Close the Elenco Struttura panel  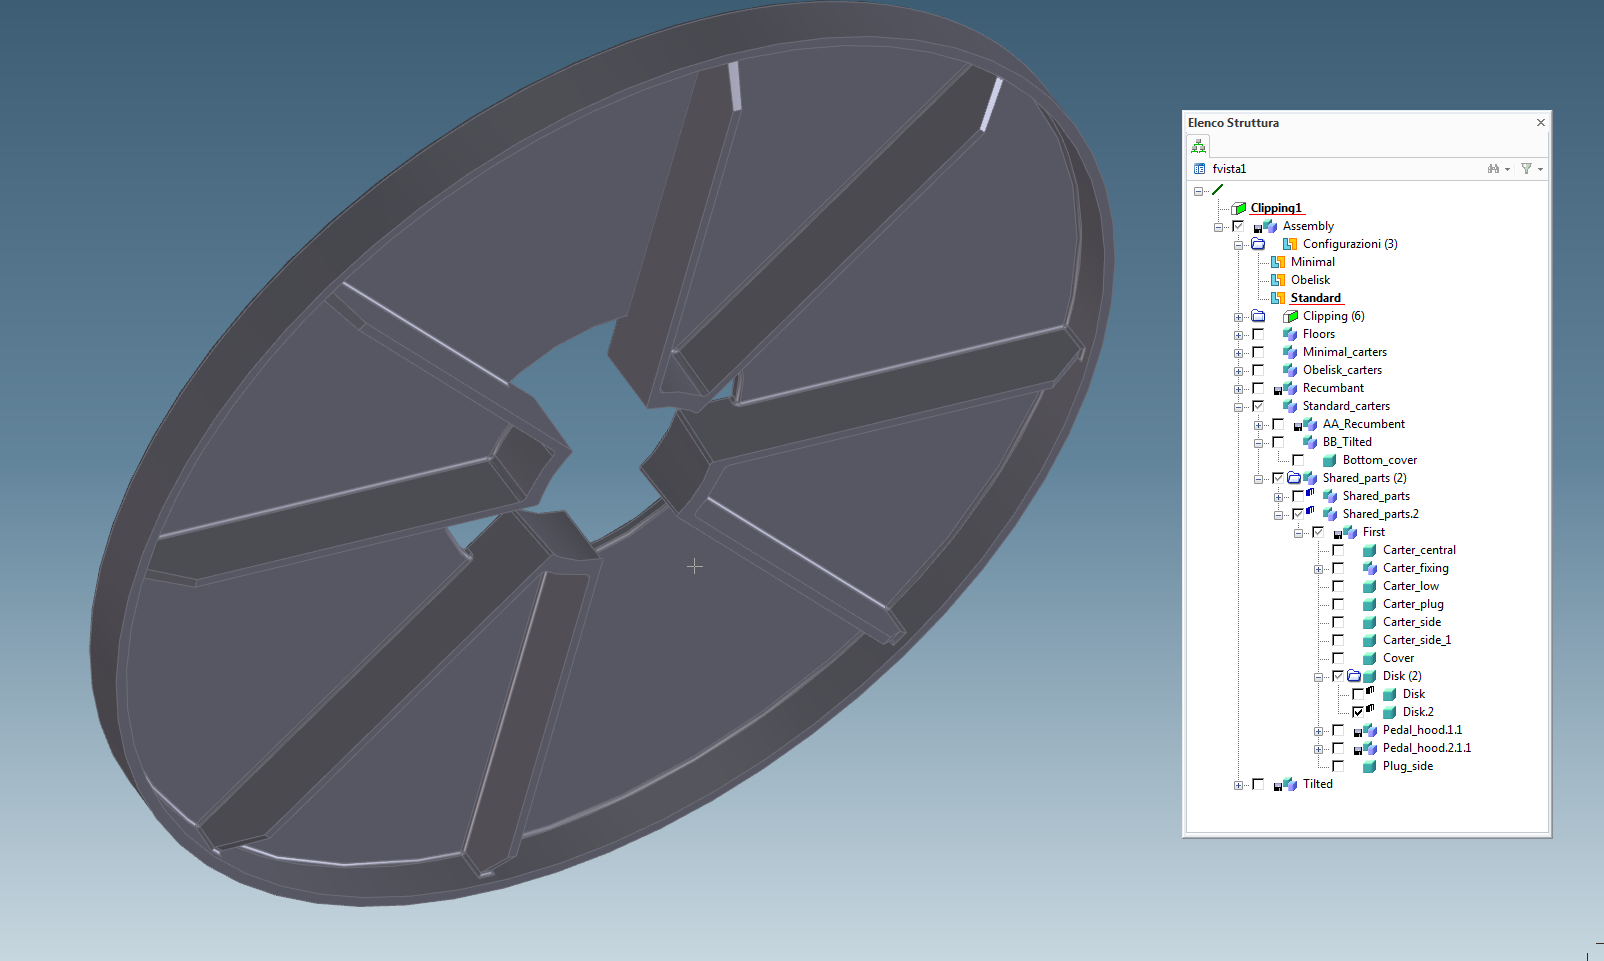(1540, 123)
